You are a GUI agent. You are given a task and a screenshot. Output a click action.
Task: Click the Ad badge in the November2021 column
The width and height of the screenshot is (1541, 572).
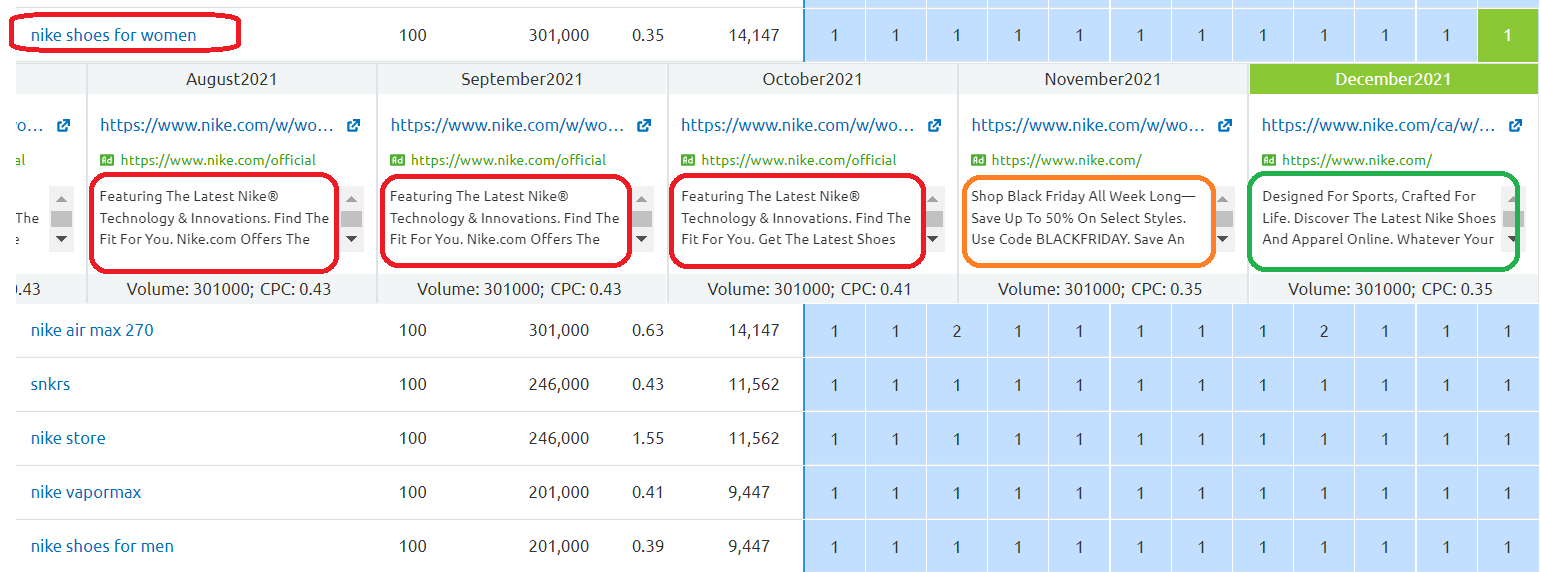click(978, 160)
